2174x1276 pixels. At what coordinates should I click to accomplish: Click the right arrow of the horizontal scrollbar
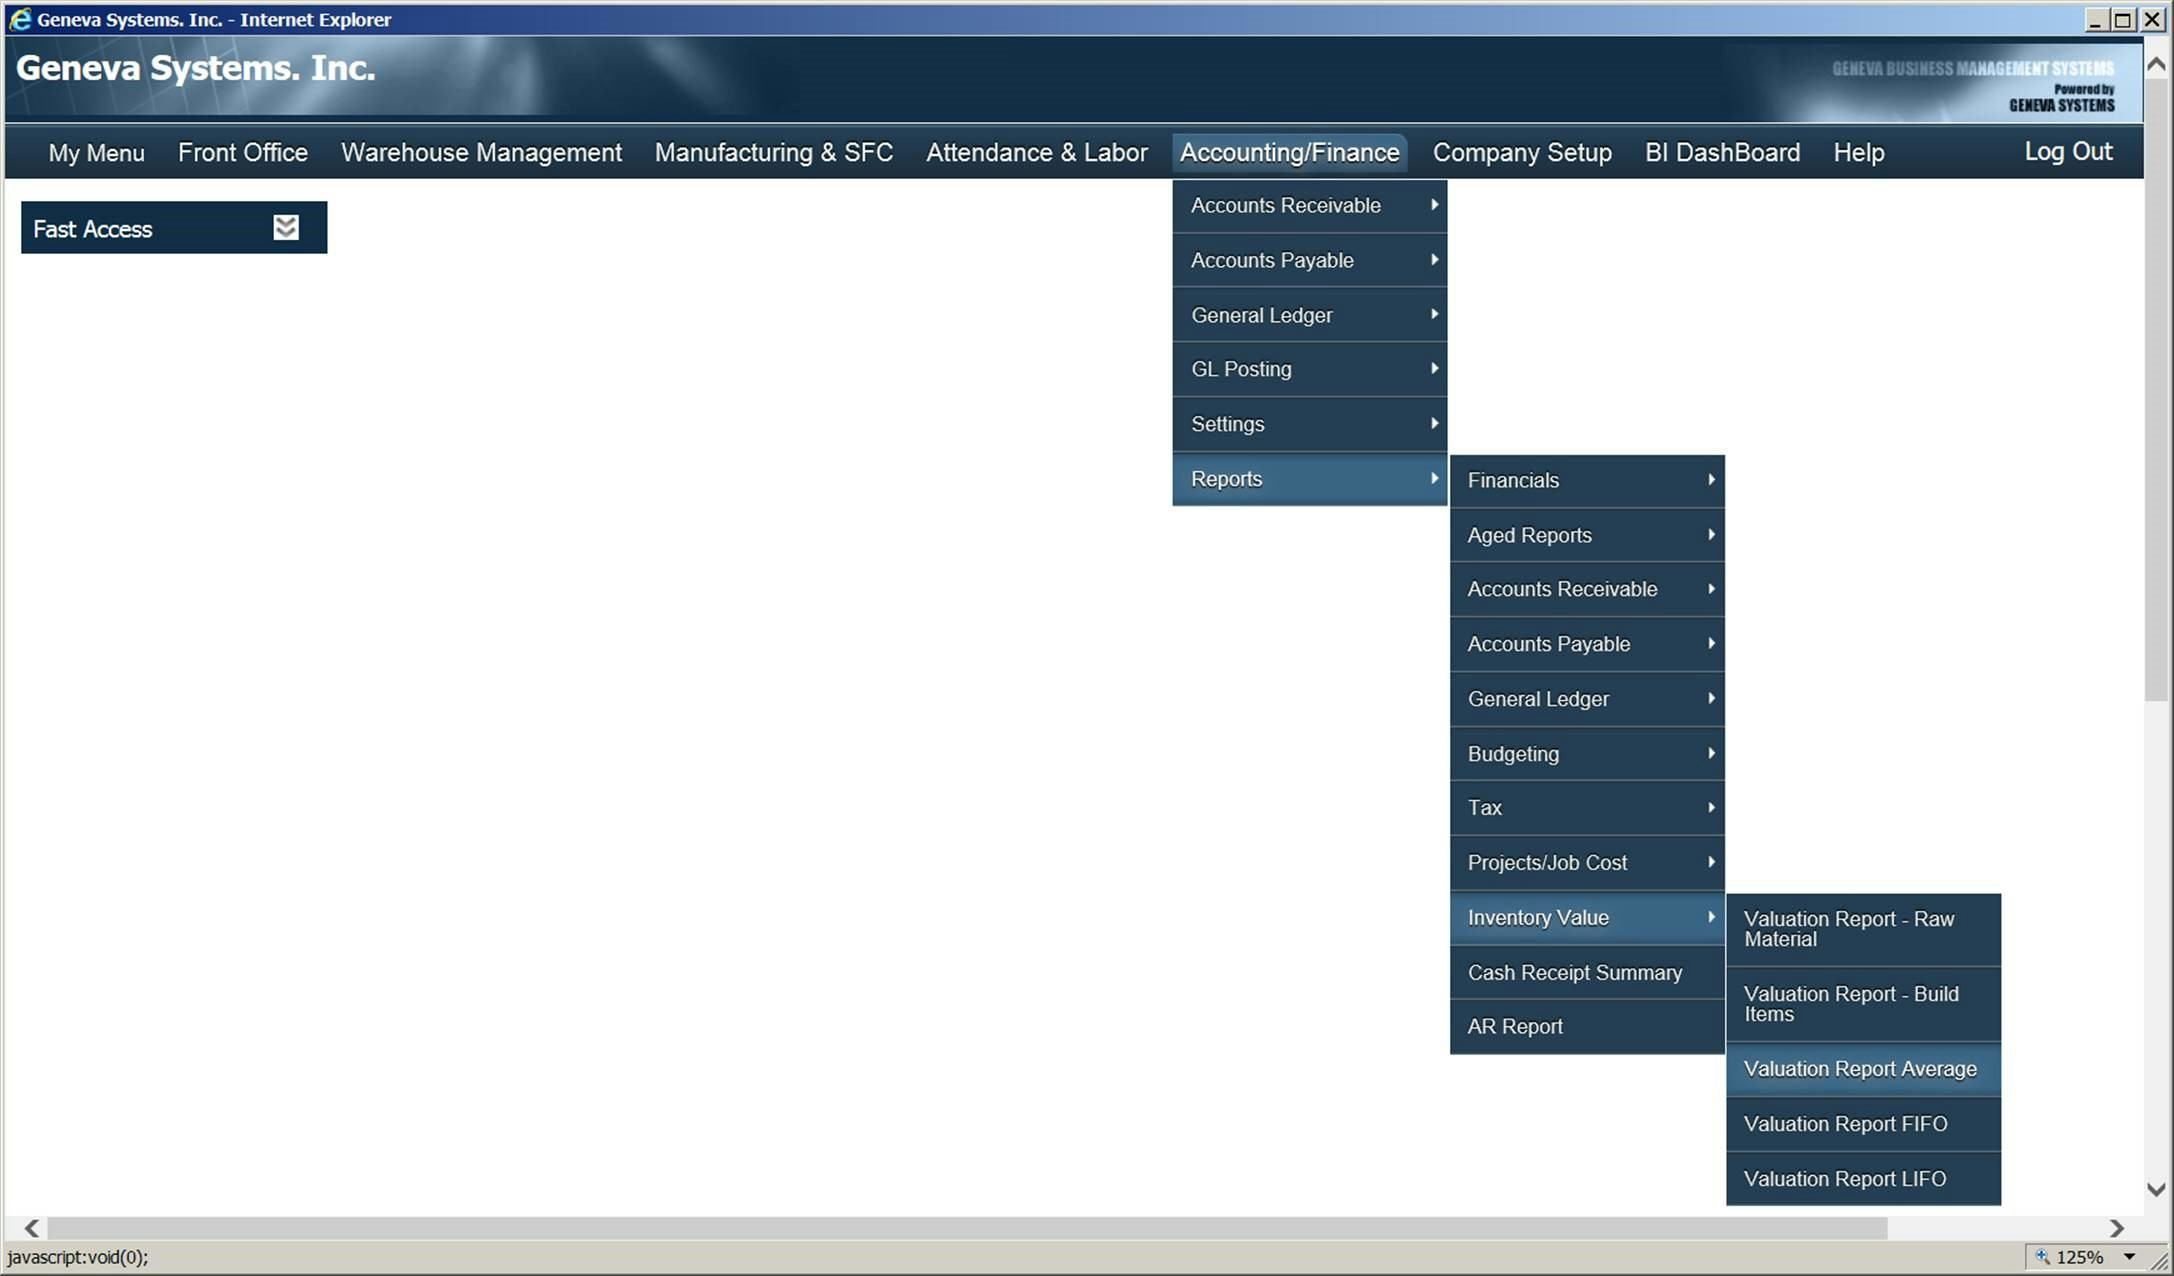tap(2117, 1228)
